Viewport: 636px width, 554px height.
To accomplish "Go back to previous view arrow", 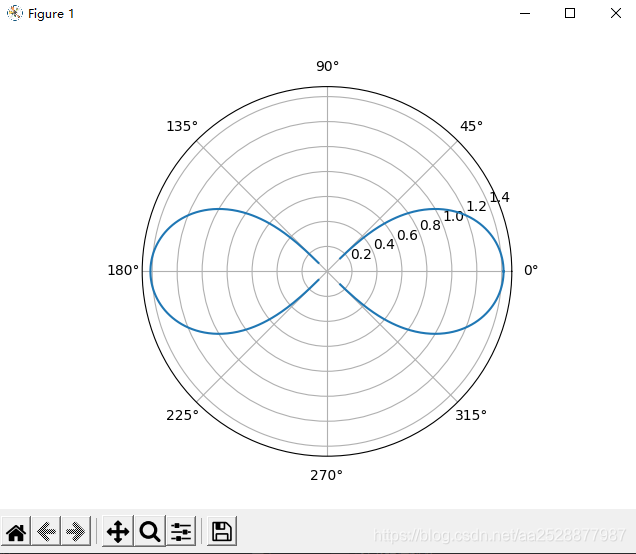I will (x=46, y=531).
